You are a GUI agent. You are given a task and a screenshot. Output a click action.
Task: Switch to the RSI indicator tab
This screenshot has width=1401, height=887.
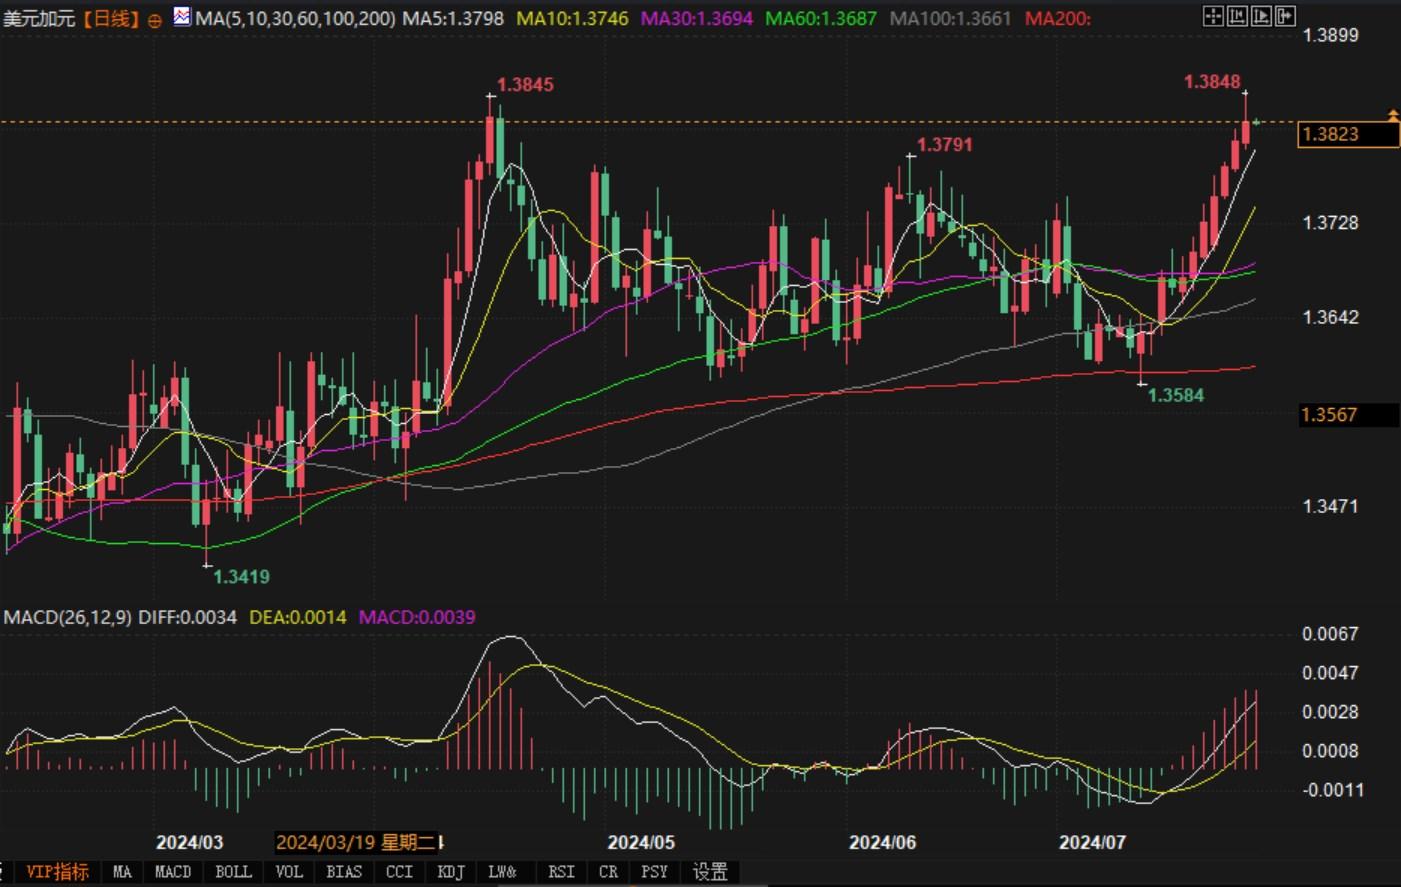tap(561, 872)
